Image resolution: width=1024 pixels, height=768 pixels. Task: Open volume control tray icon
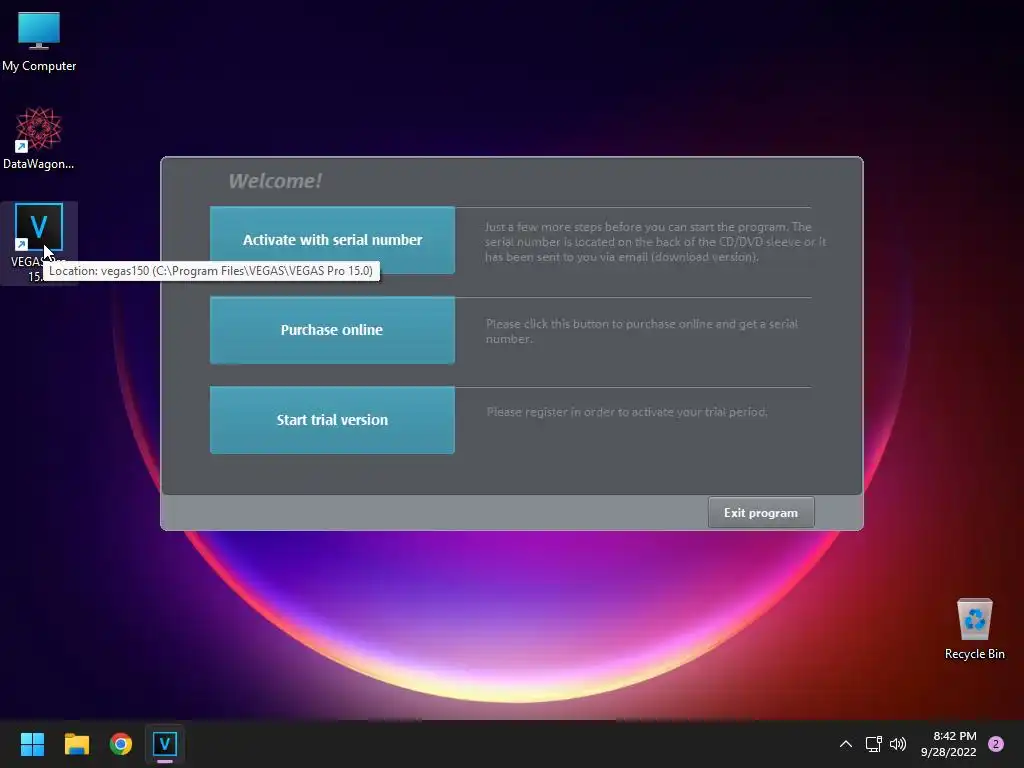pyautogui.click(x=898, y=744)
